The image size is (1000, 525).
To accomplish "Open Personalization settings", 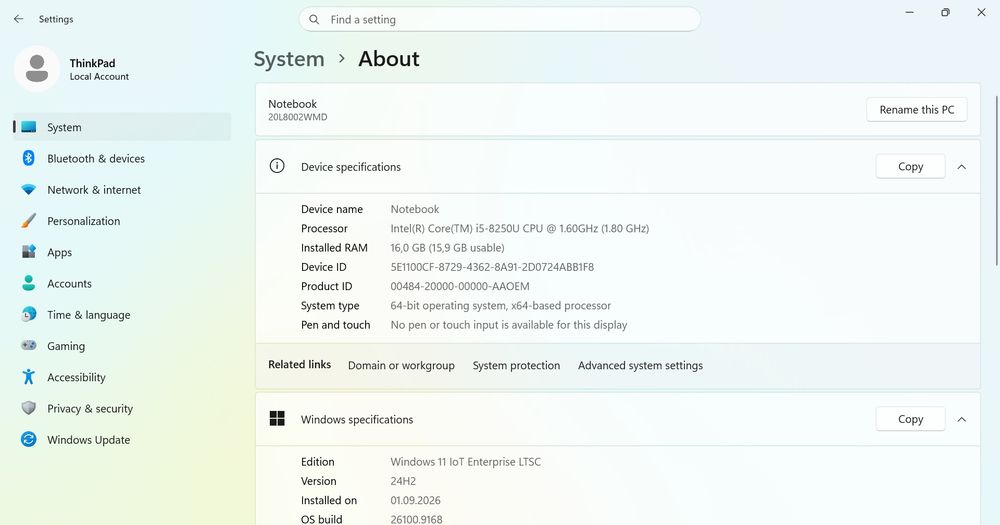I will pyautogui.click(x=122, y=221).
